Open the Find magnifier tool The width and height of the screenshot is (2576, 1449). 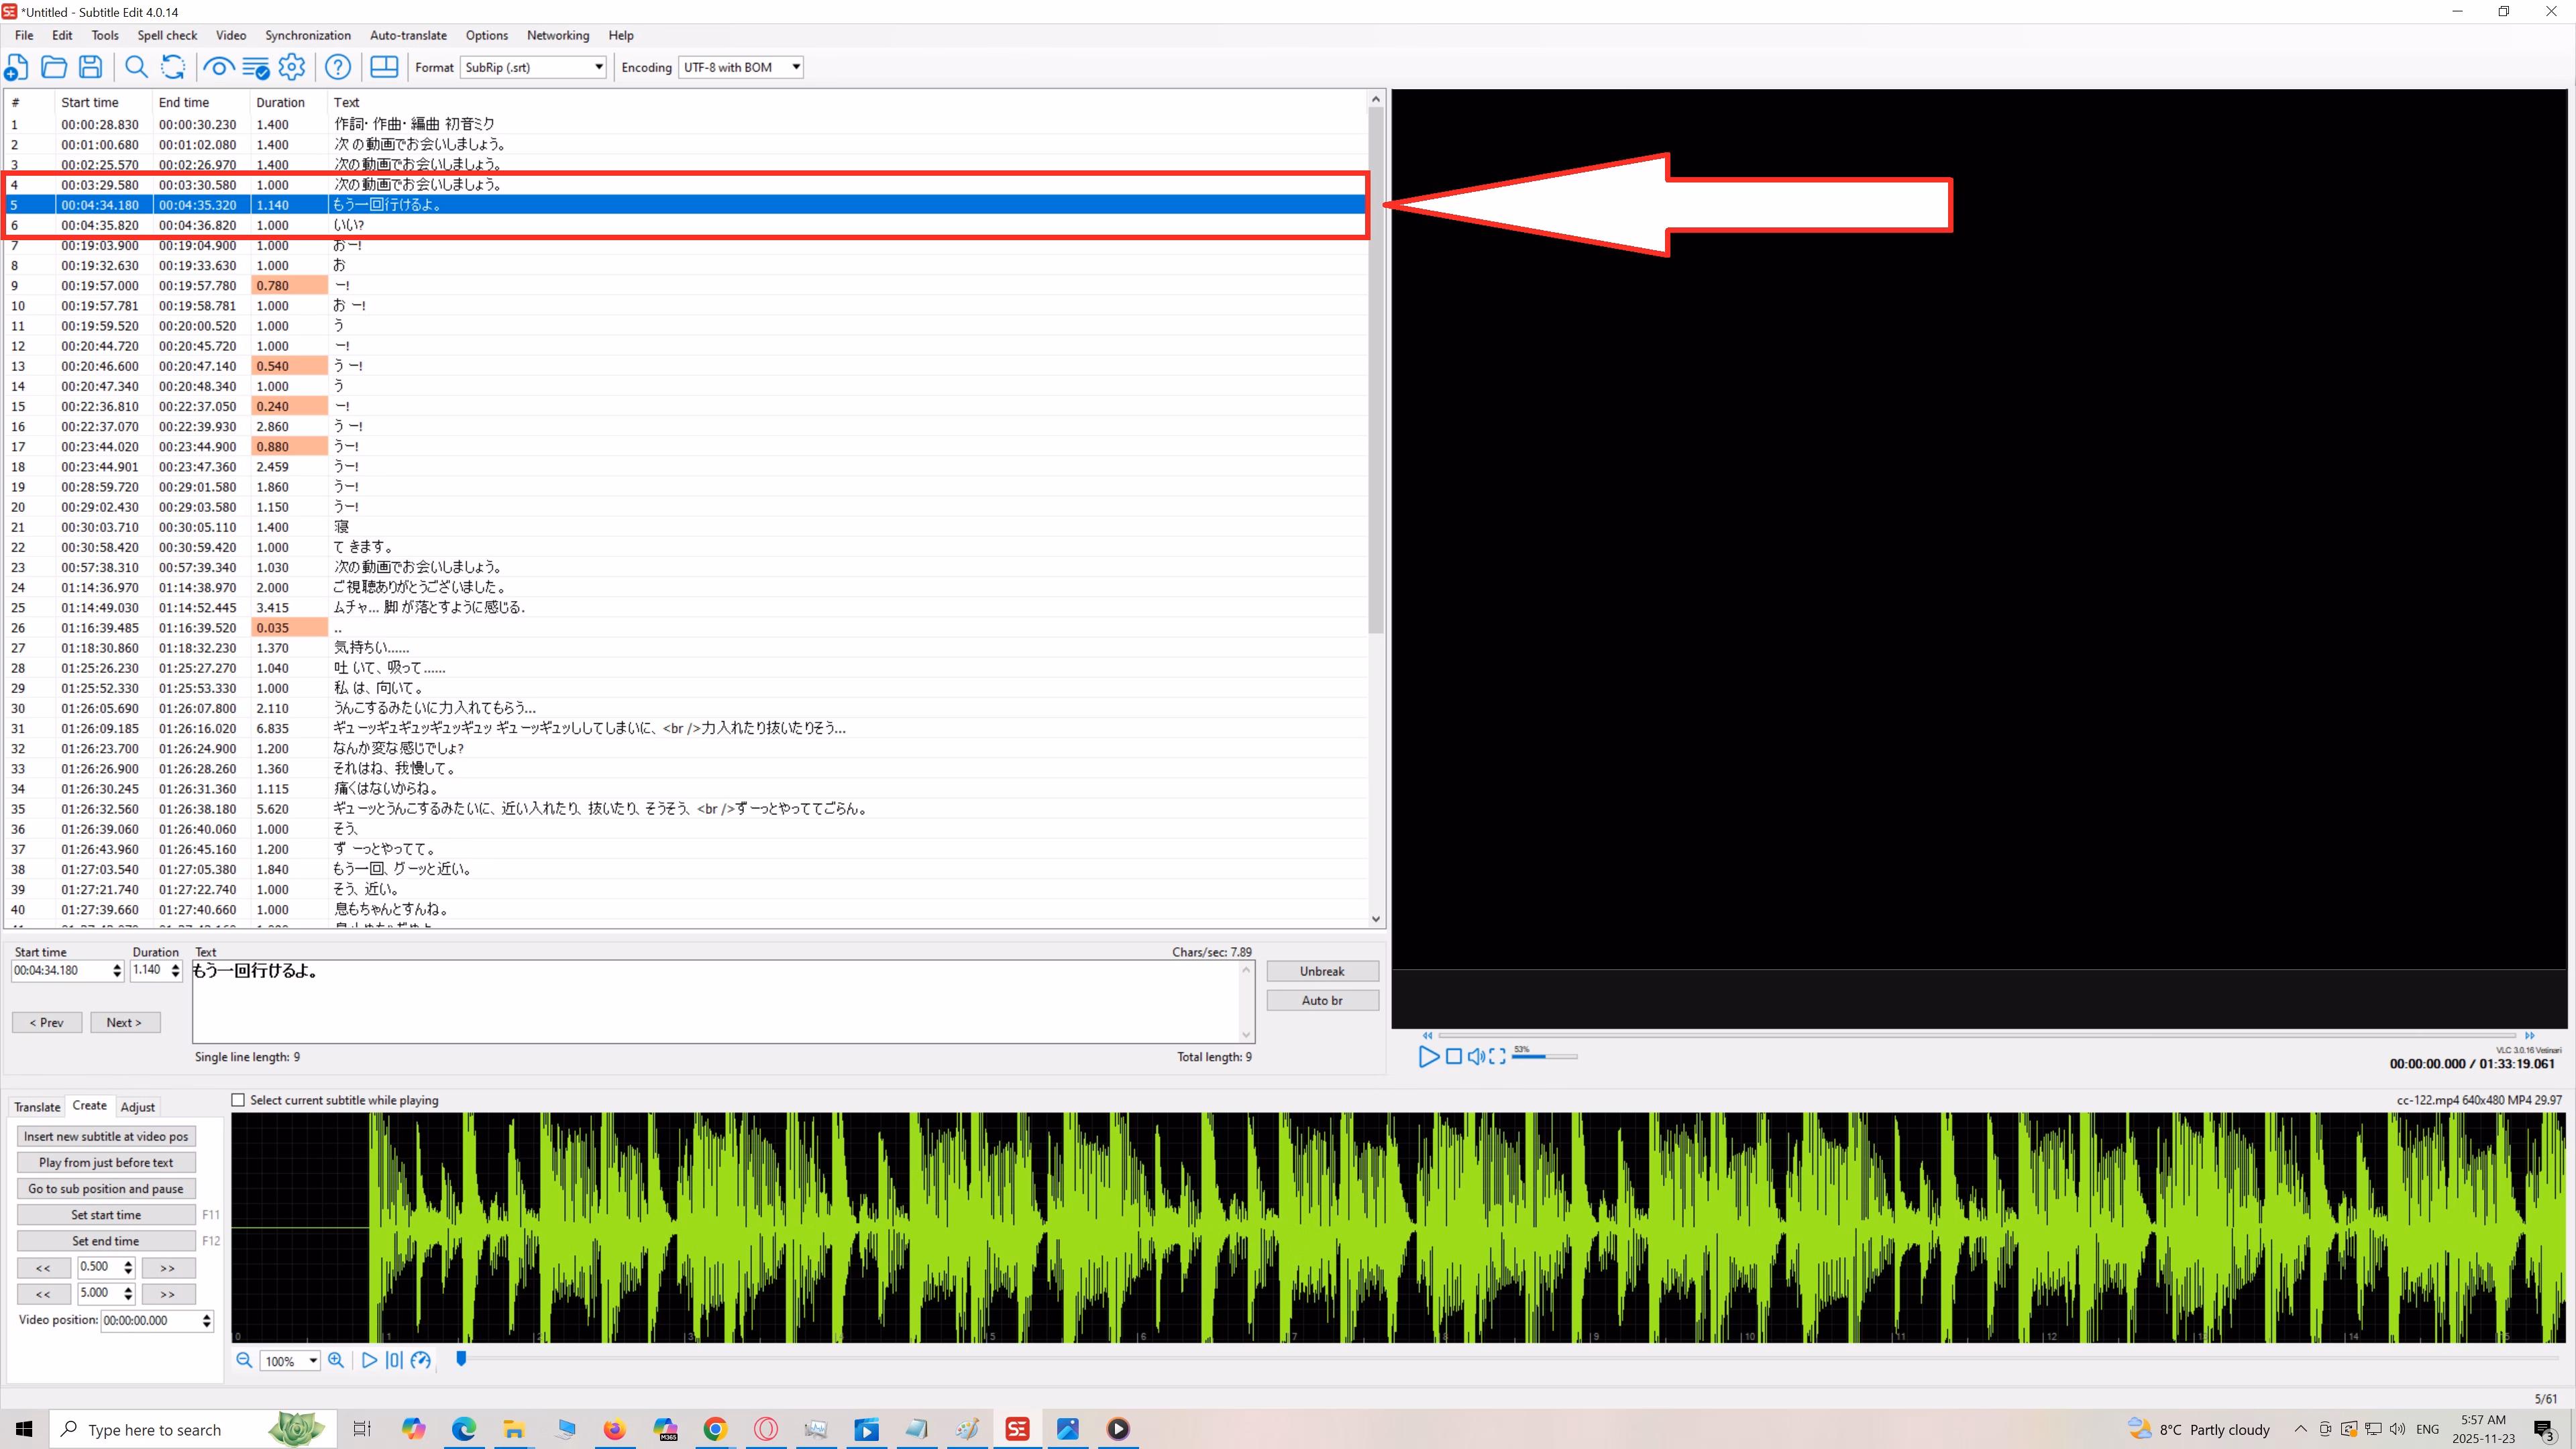[x=136, y=67]
